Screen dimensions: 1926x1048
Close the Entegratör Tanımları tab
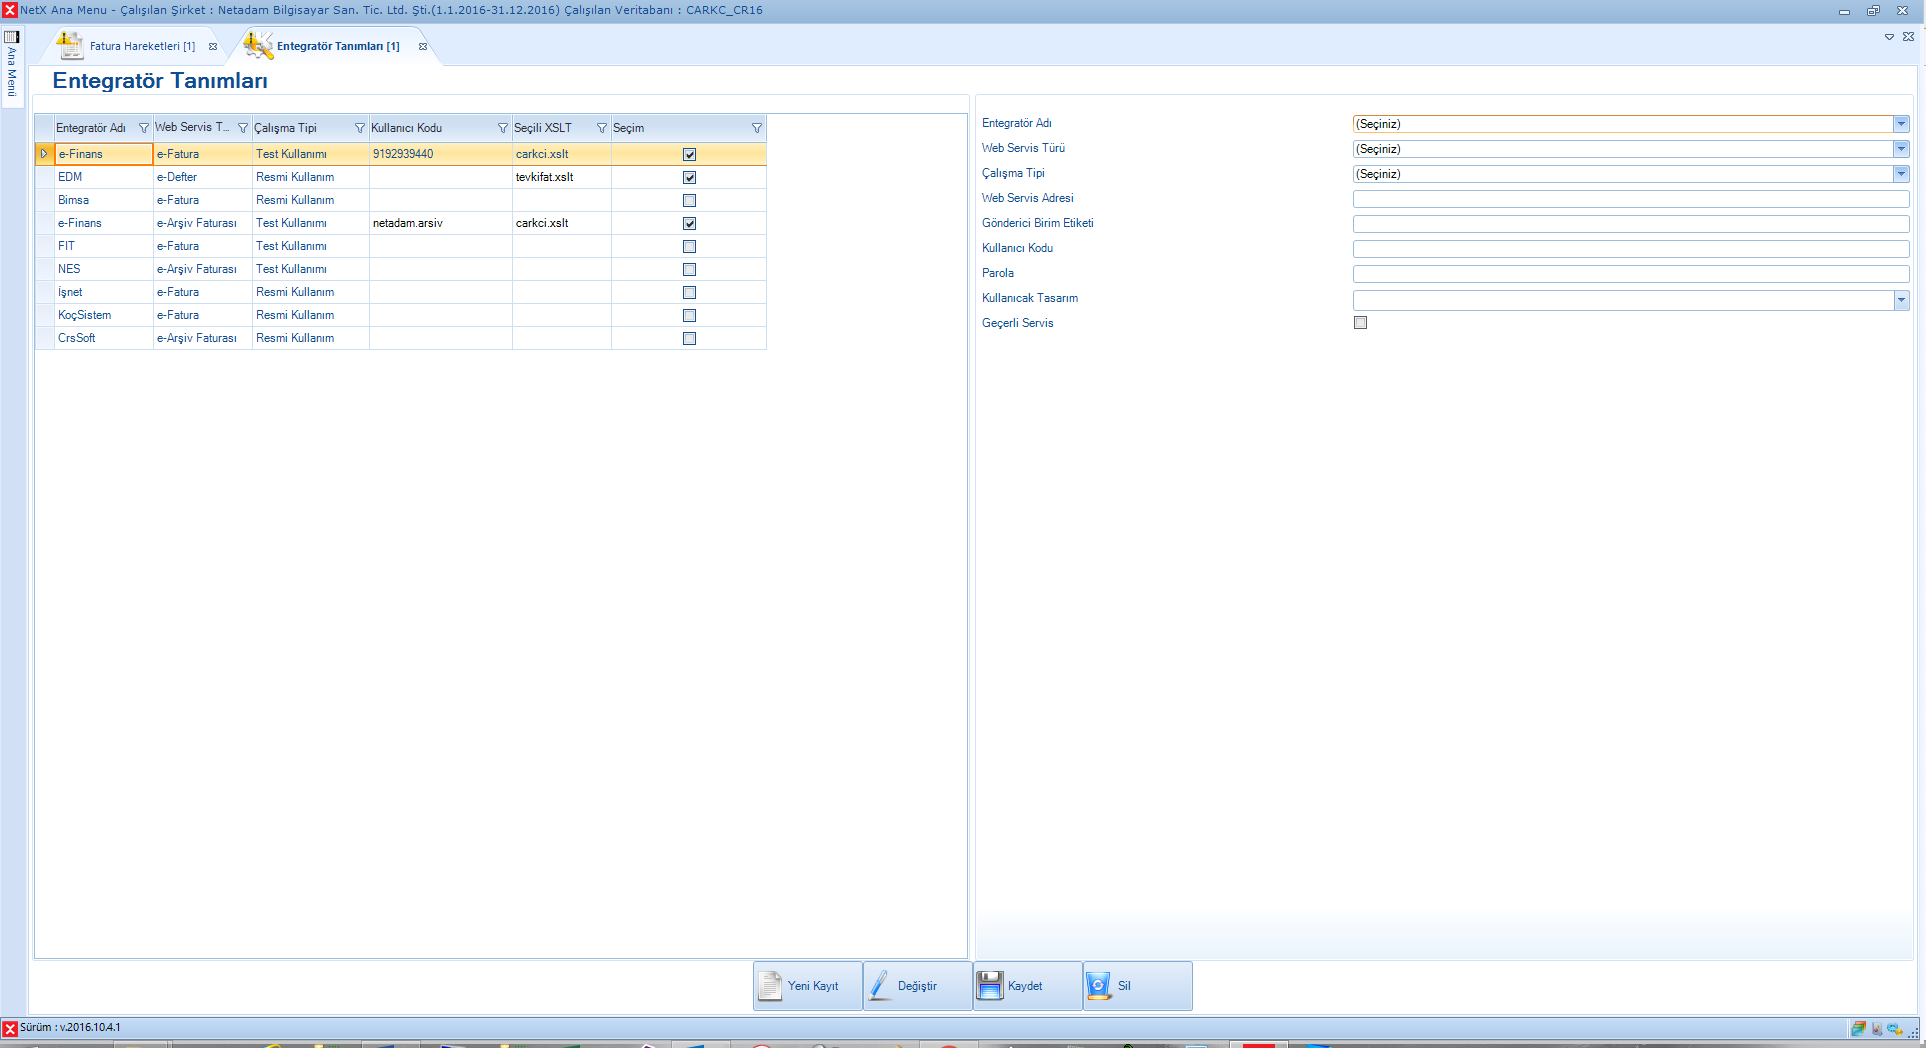[423, 46]
